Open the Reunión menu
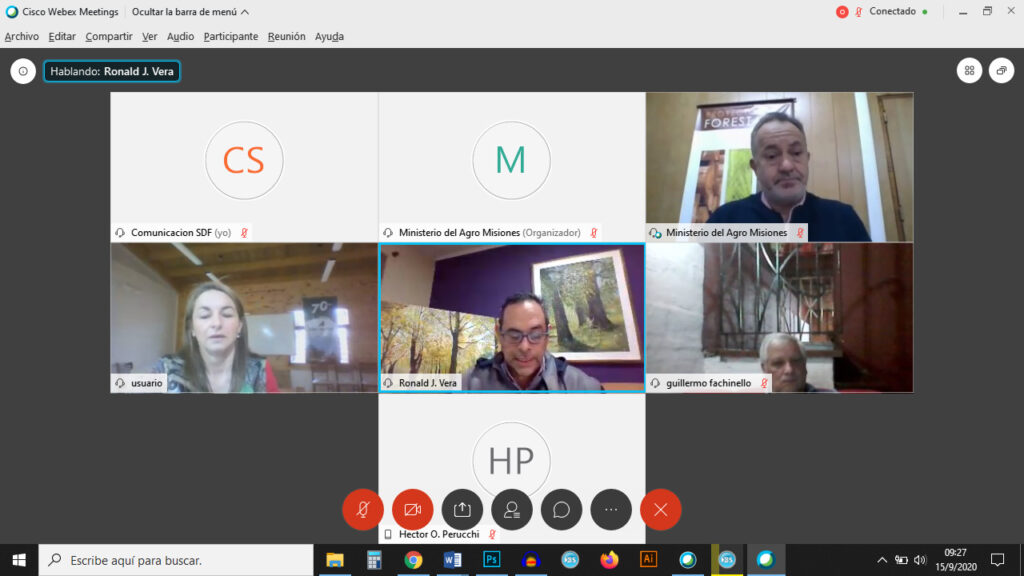Viewport: 1024px width, 576px height. click(286, 36)
